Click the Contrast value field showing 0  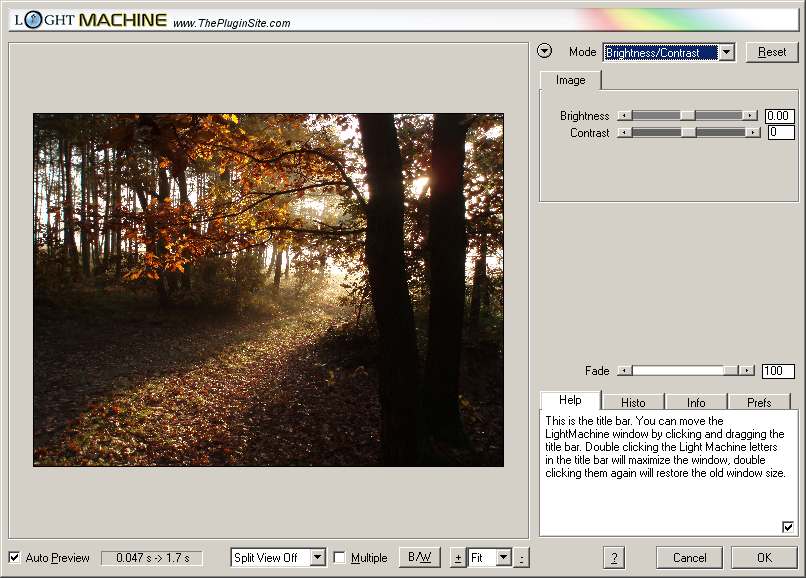[781, 133]
